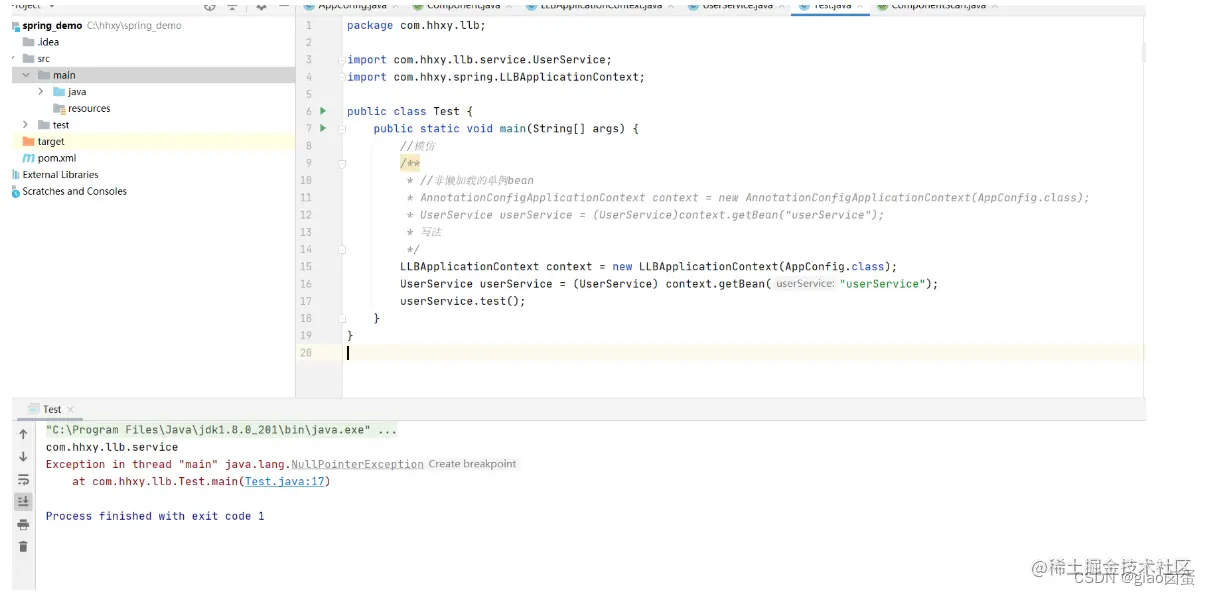
Task: Click the resources folder icon
Action: (60, 108)
